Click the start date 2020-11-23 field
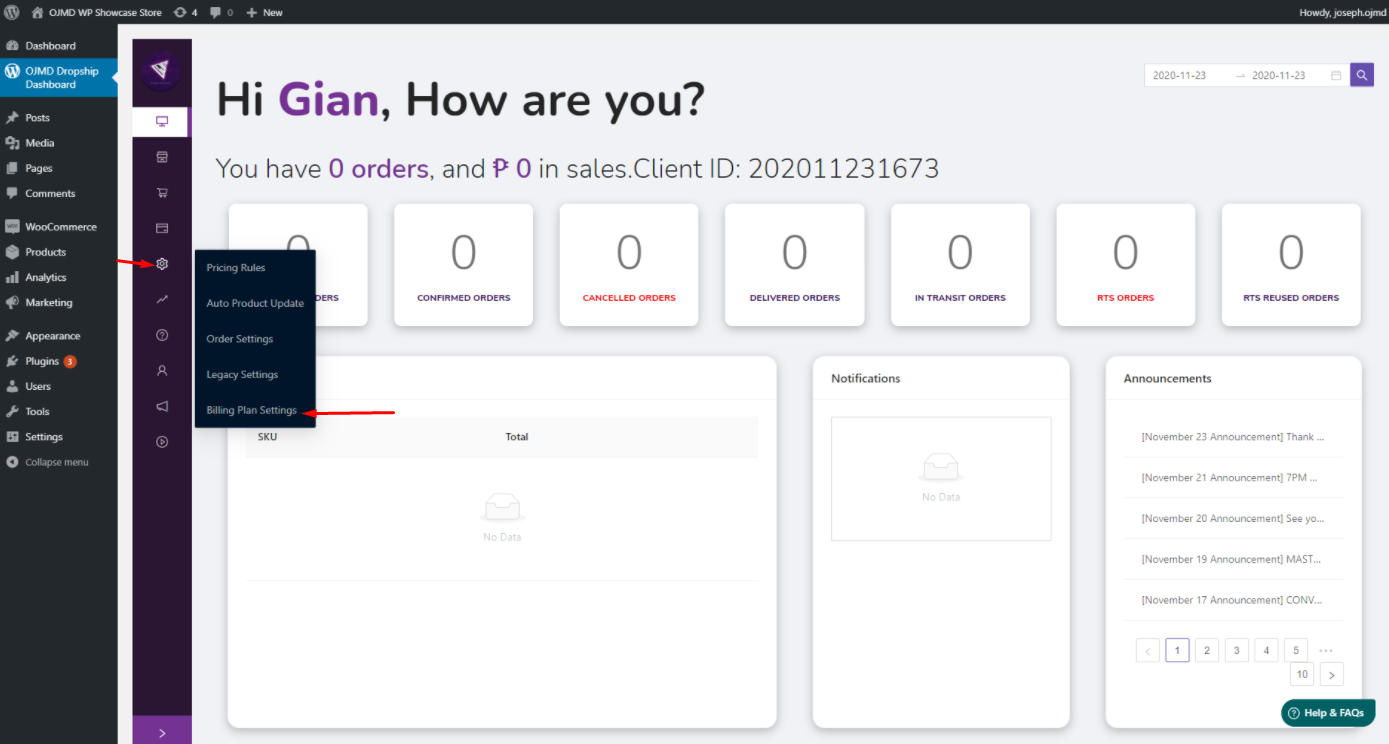This screenshot has width=1389, height=744. click(x=1179, y=75)
